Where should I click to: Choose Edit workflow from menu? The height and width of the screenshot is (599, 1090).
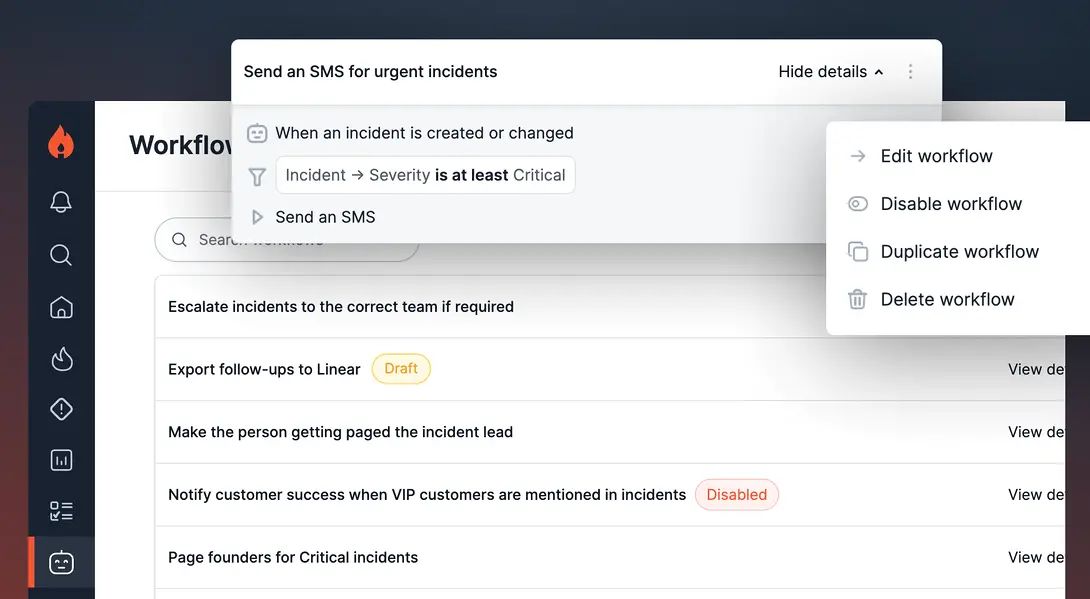(936, 156)
